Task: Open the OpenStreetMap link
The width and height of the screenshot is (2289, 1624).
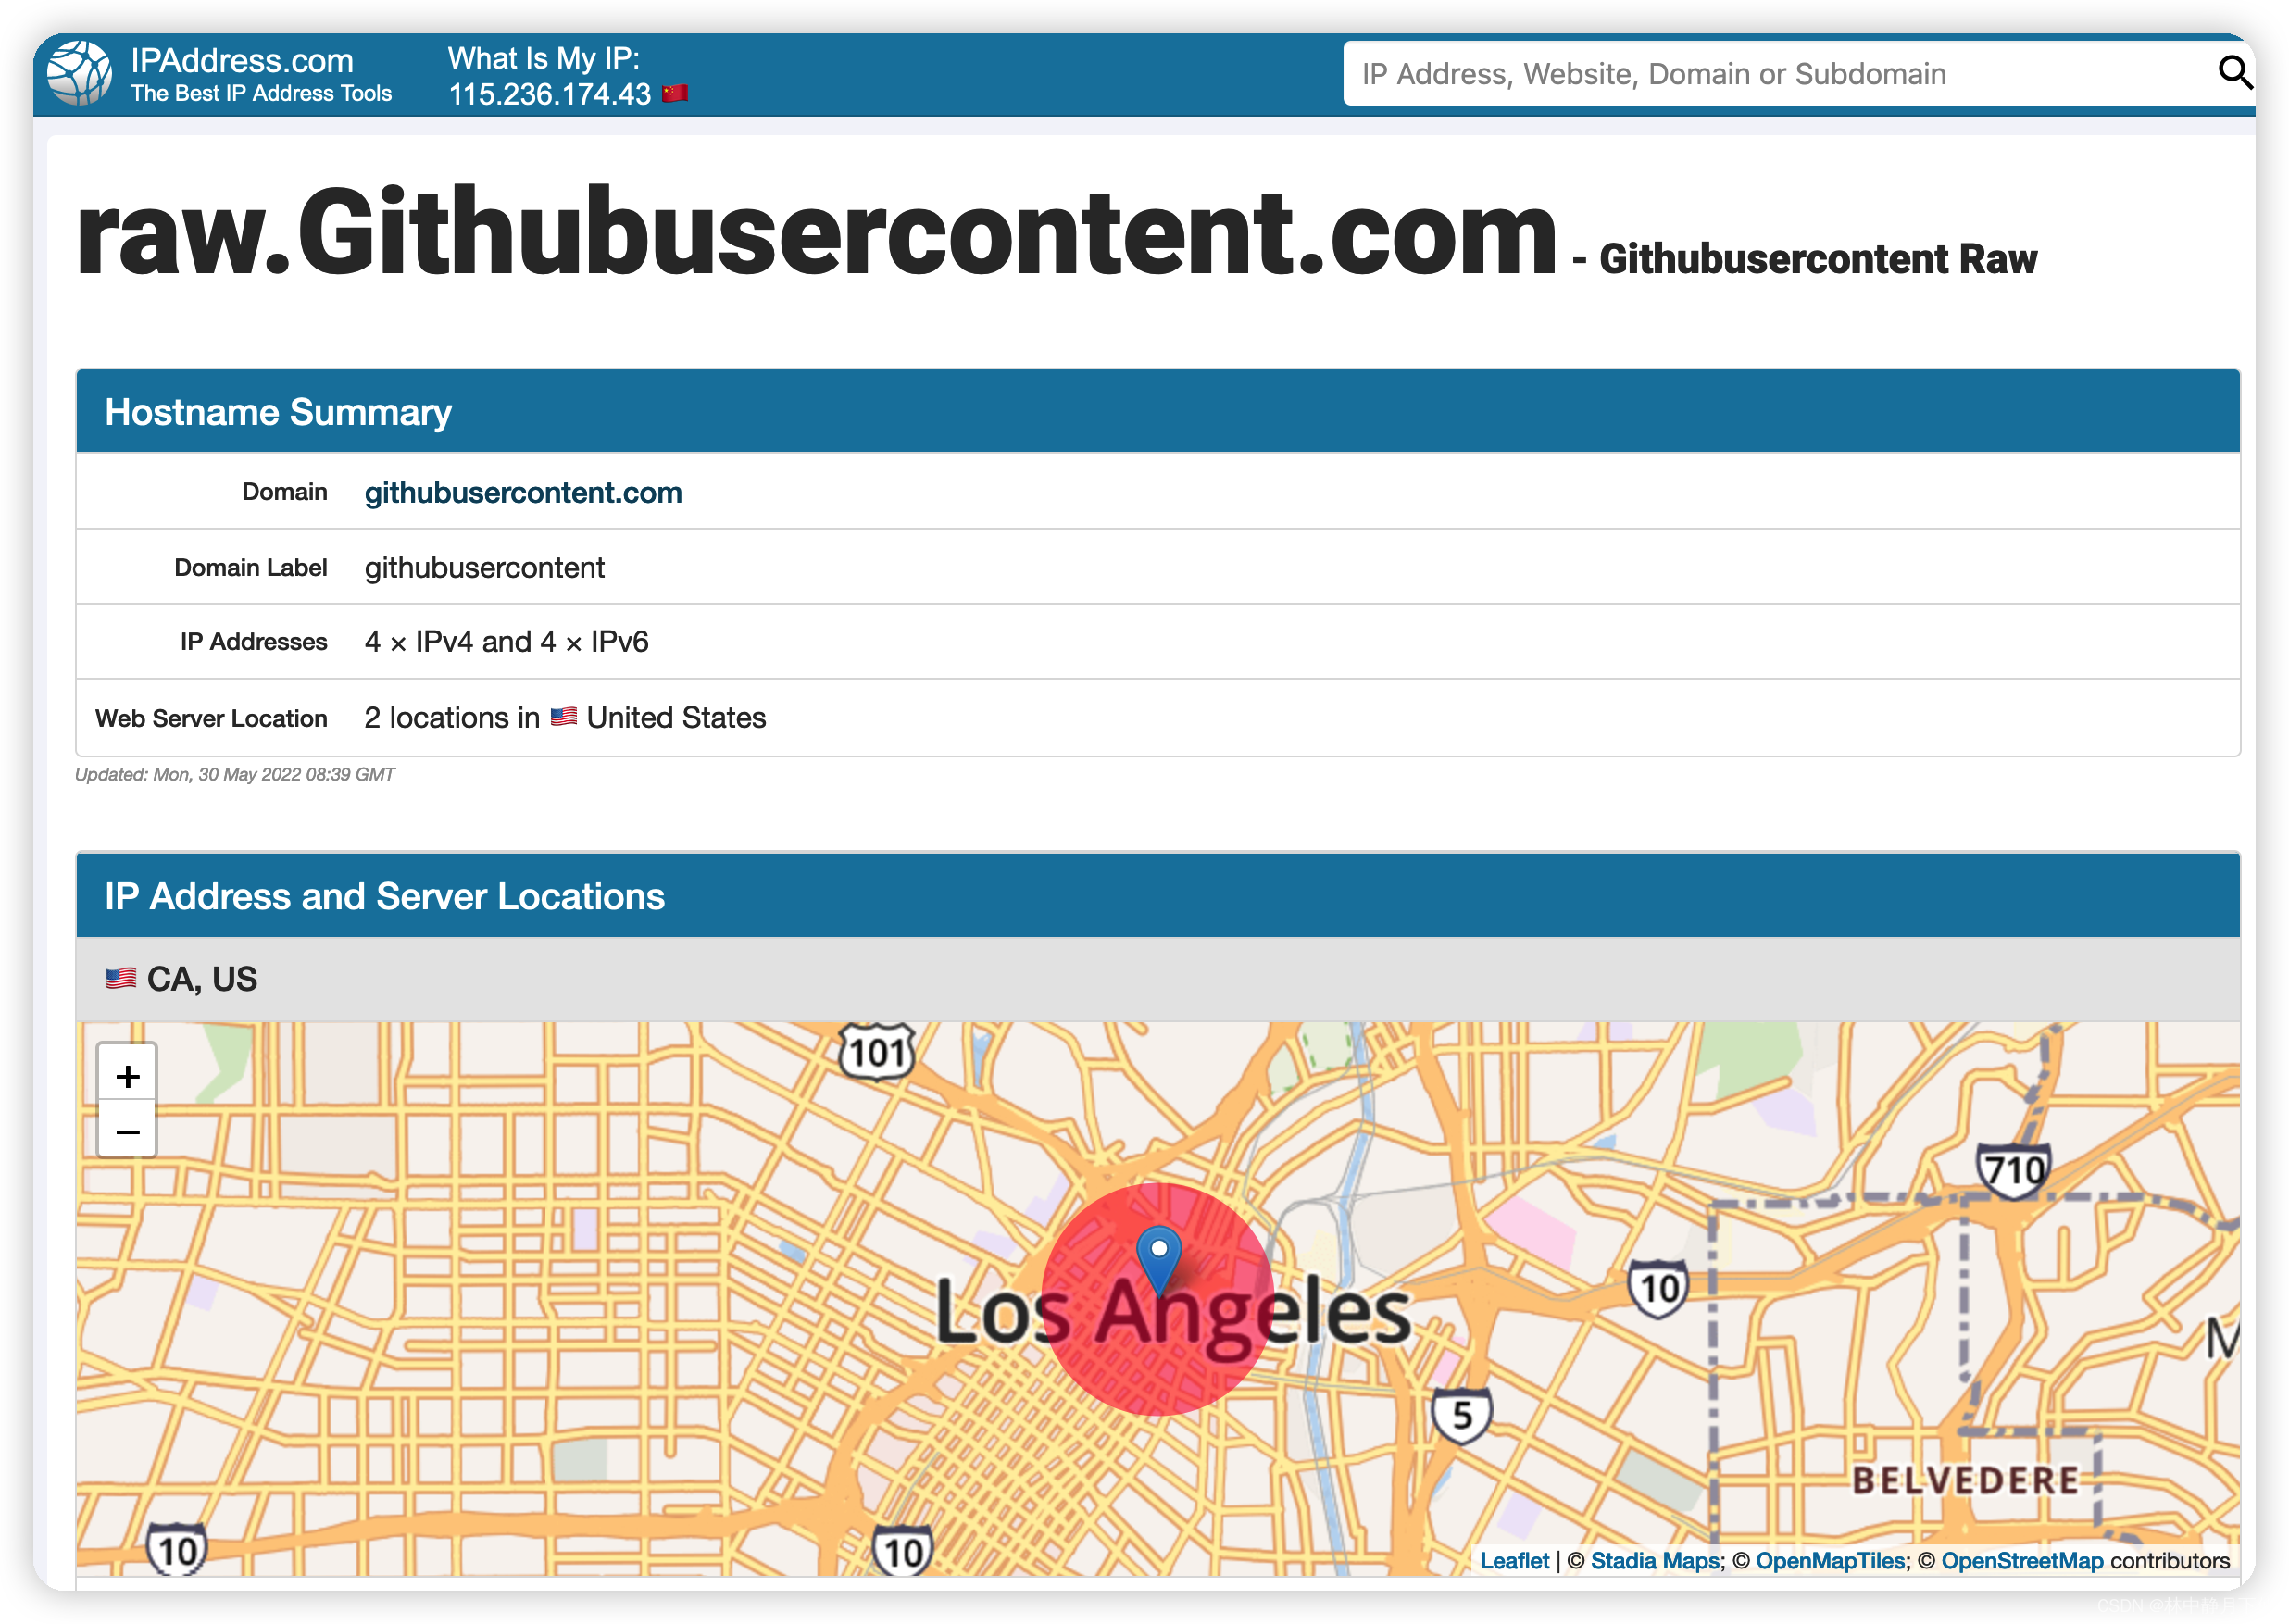Action: click(2022, 1561)
